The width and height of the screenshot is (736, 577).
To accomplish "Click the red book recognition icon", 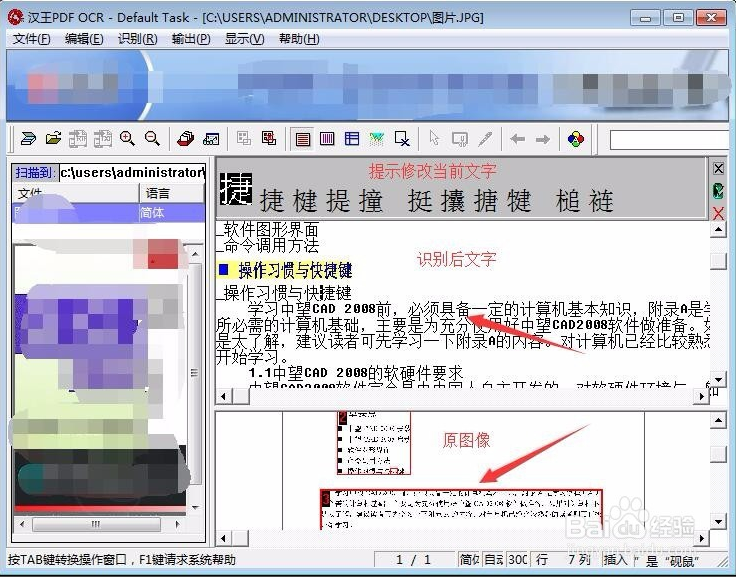I will coord(185,138).
